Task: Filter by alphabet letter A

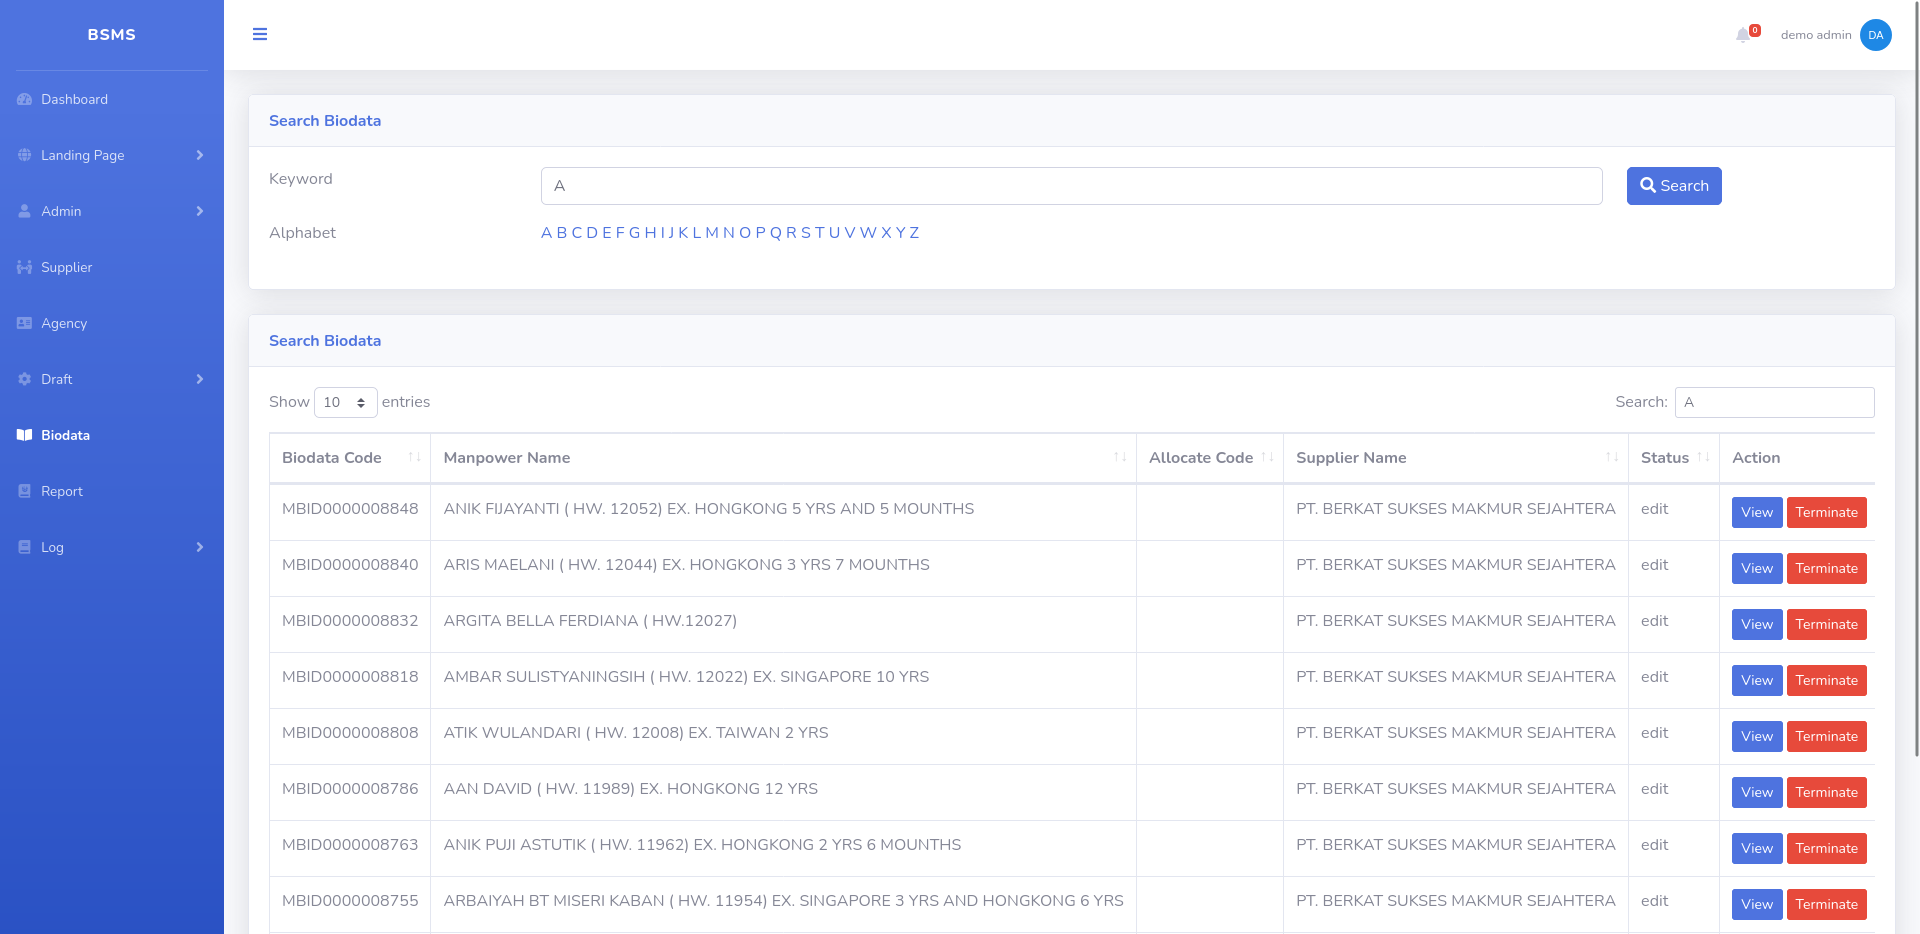Action: 546,233
